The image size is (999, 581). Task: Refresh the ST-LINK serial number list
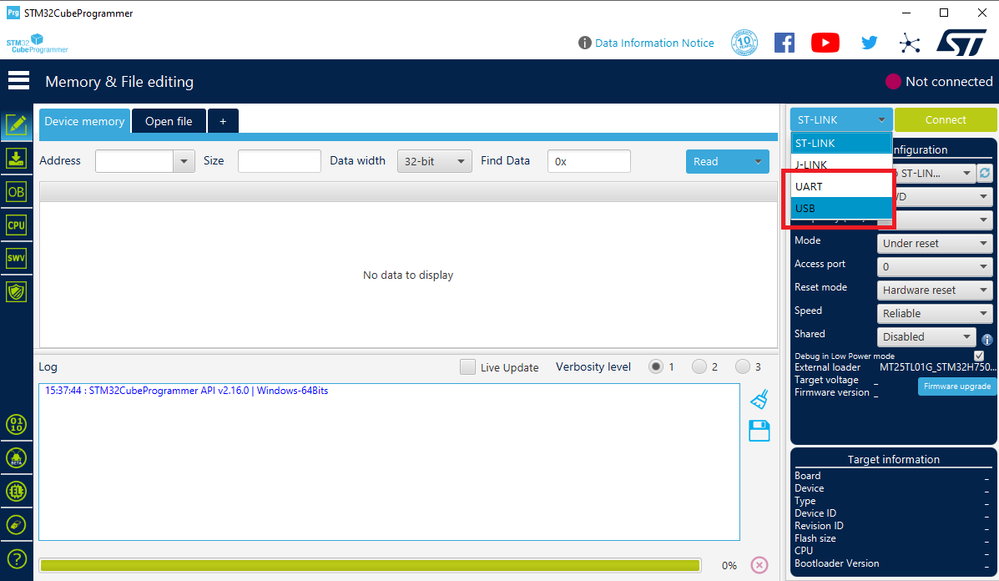tap(985, 173)
